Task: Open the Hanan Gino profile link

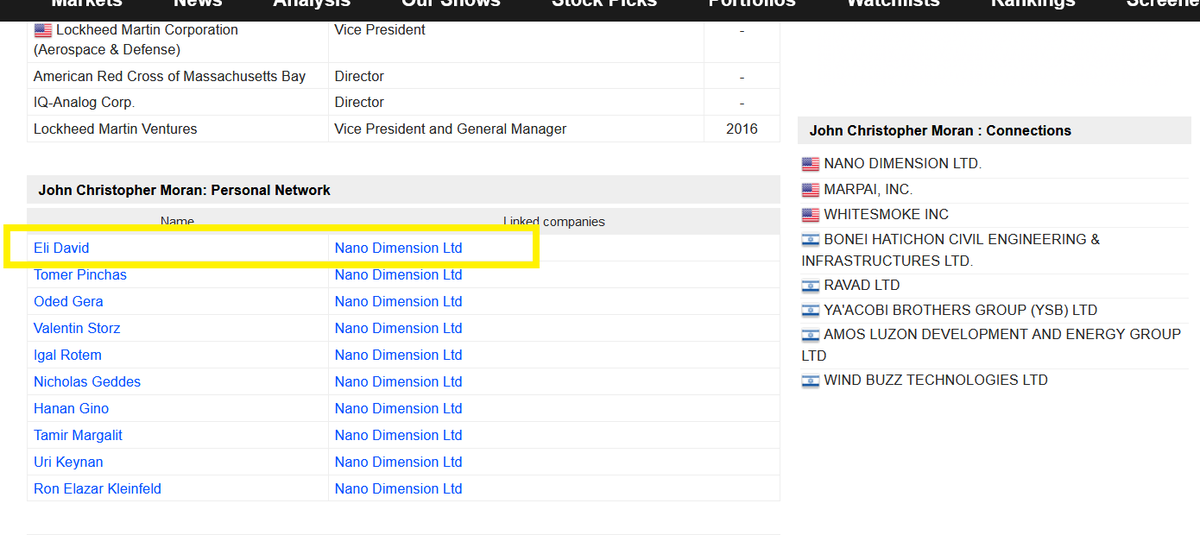Action: pyautogui.click(x=71, y=409)
